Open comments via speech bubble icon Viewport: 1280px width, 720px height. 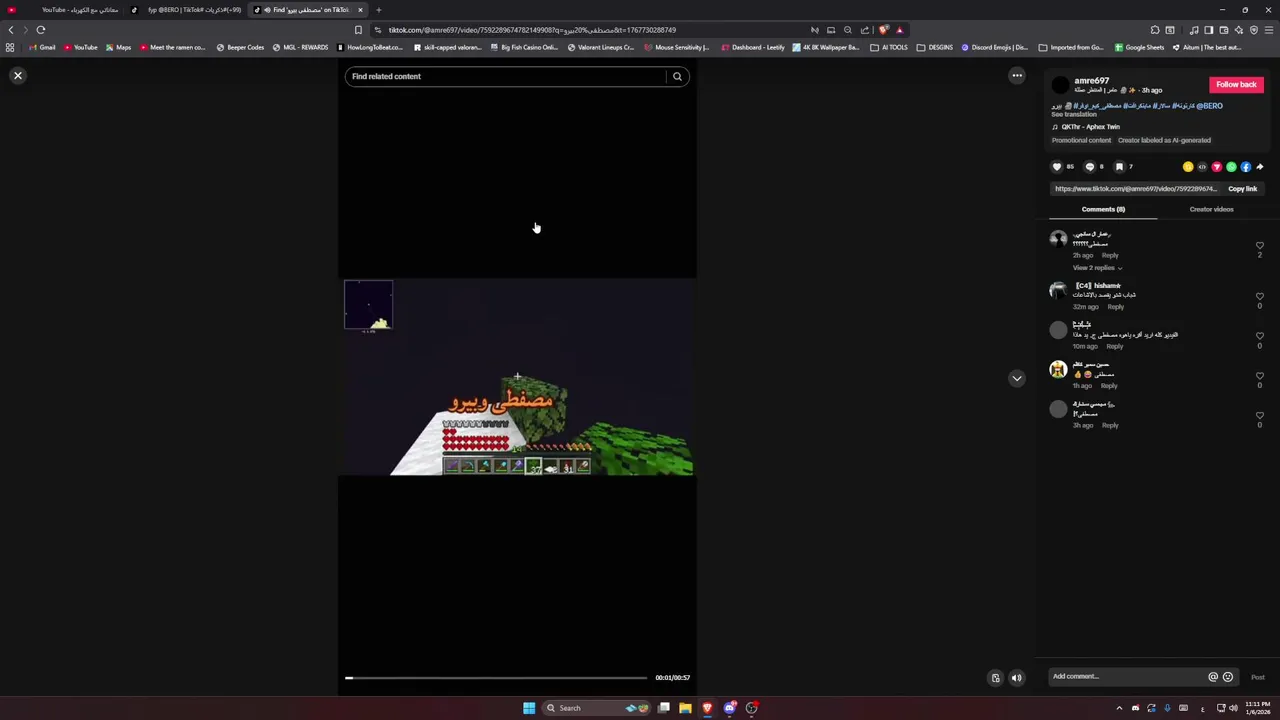pyautogui.click(x=1090, y=167)
